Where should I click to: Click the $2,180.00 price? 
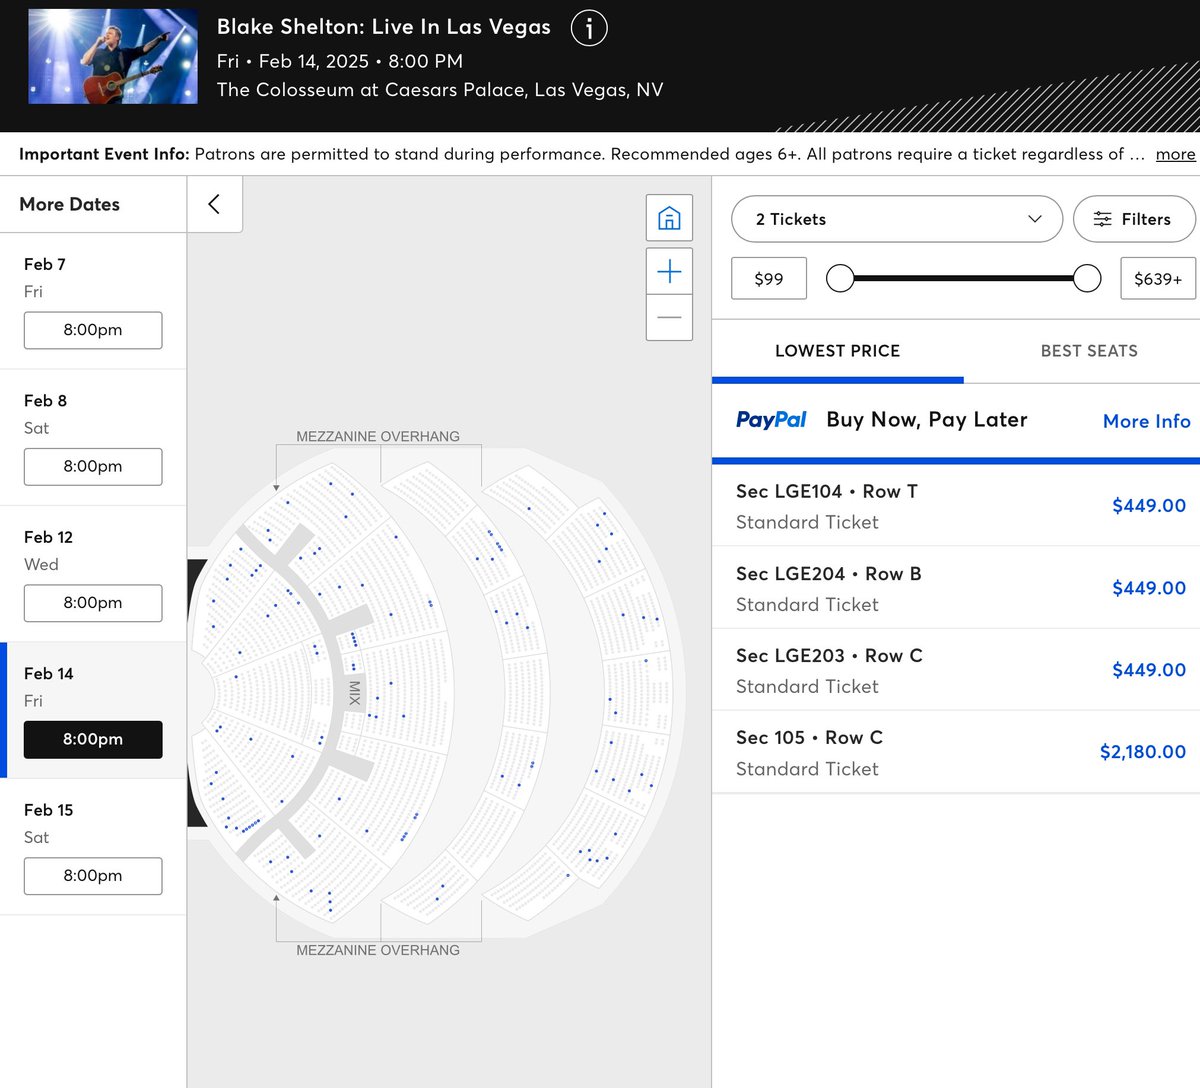pos(1143,752)
